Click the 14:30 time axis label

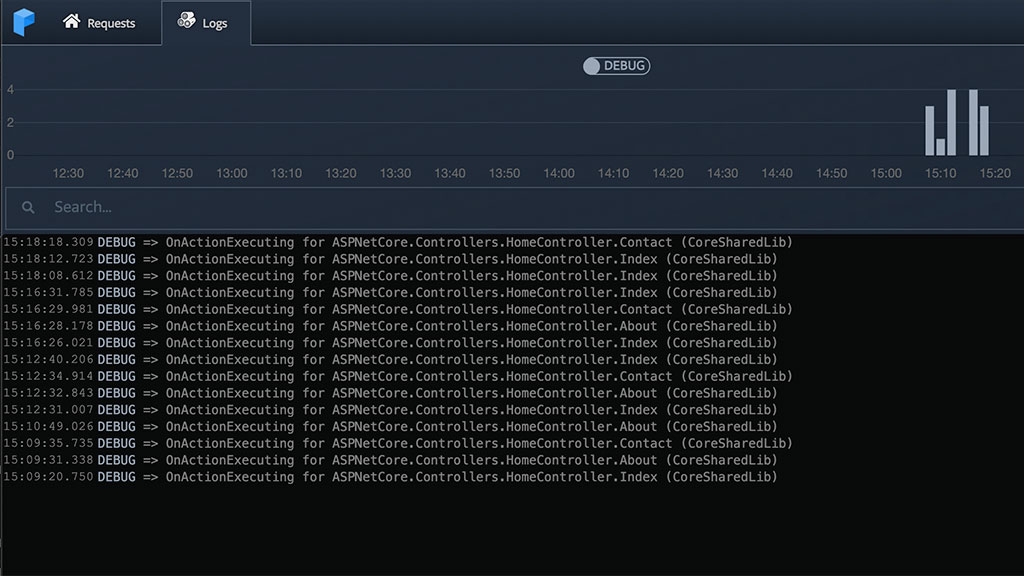point(722,174)
